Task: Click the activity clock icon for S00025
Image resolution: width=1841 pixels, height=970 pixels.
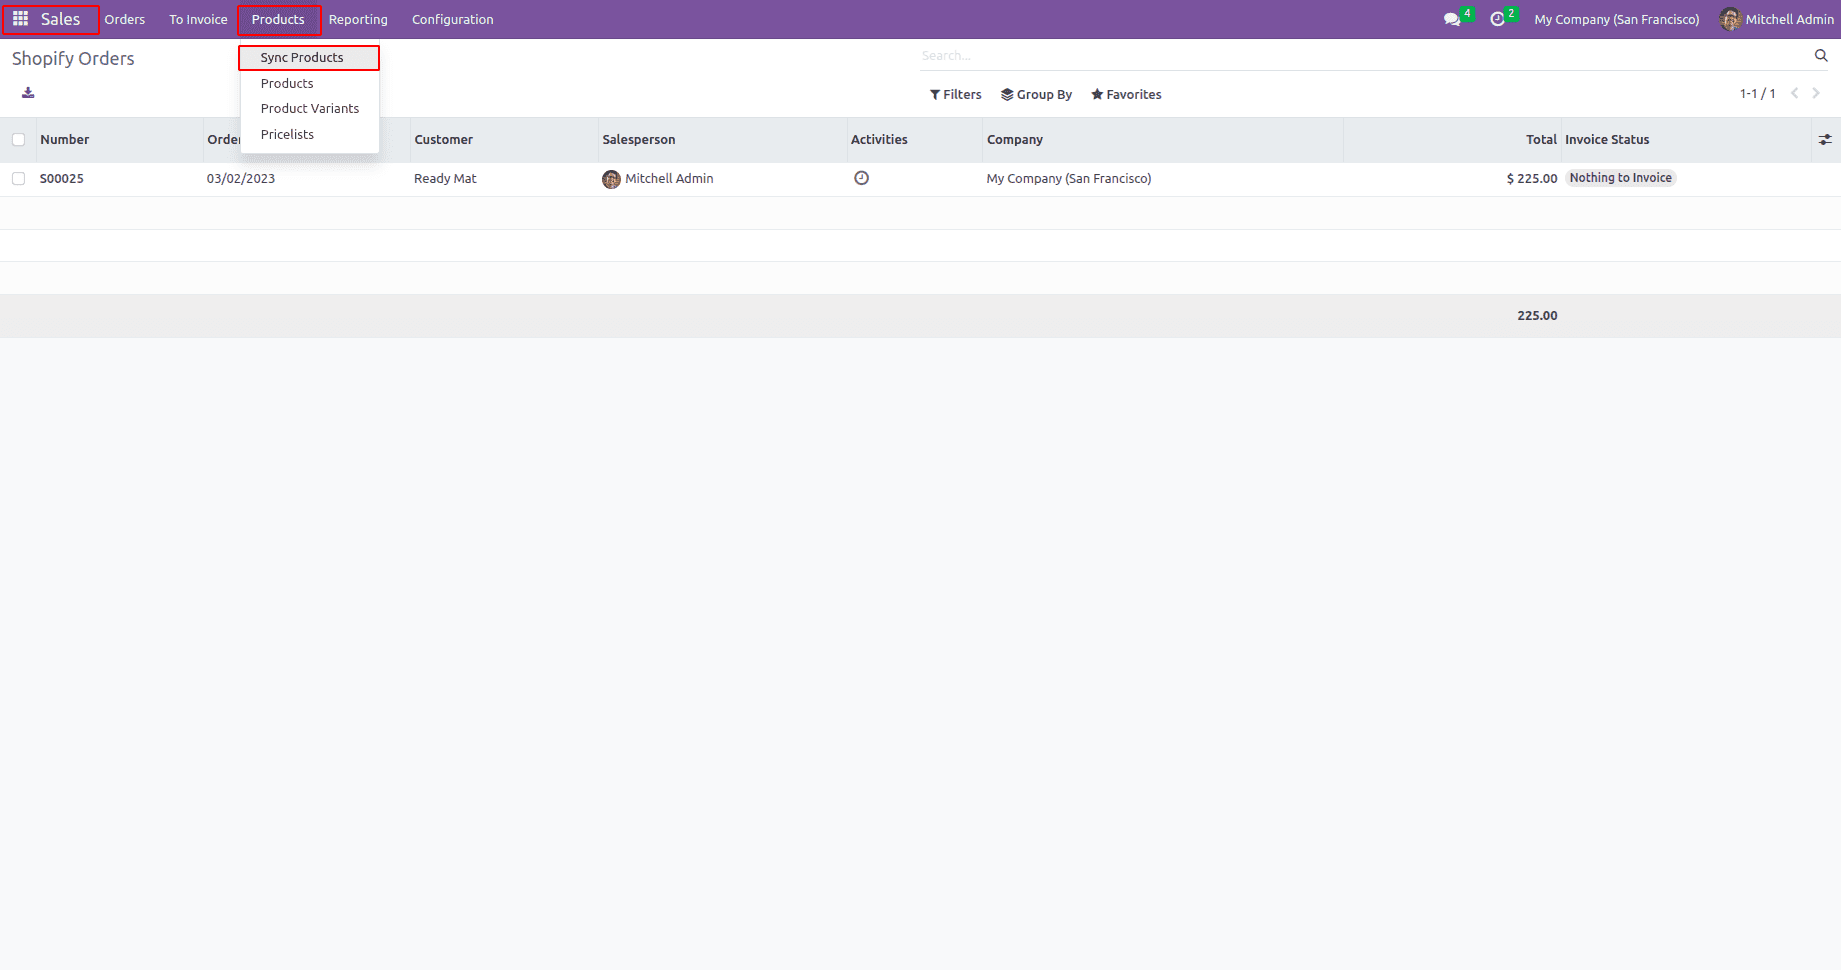Action: (861, 178)
